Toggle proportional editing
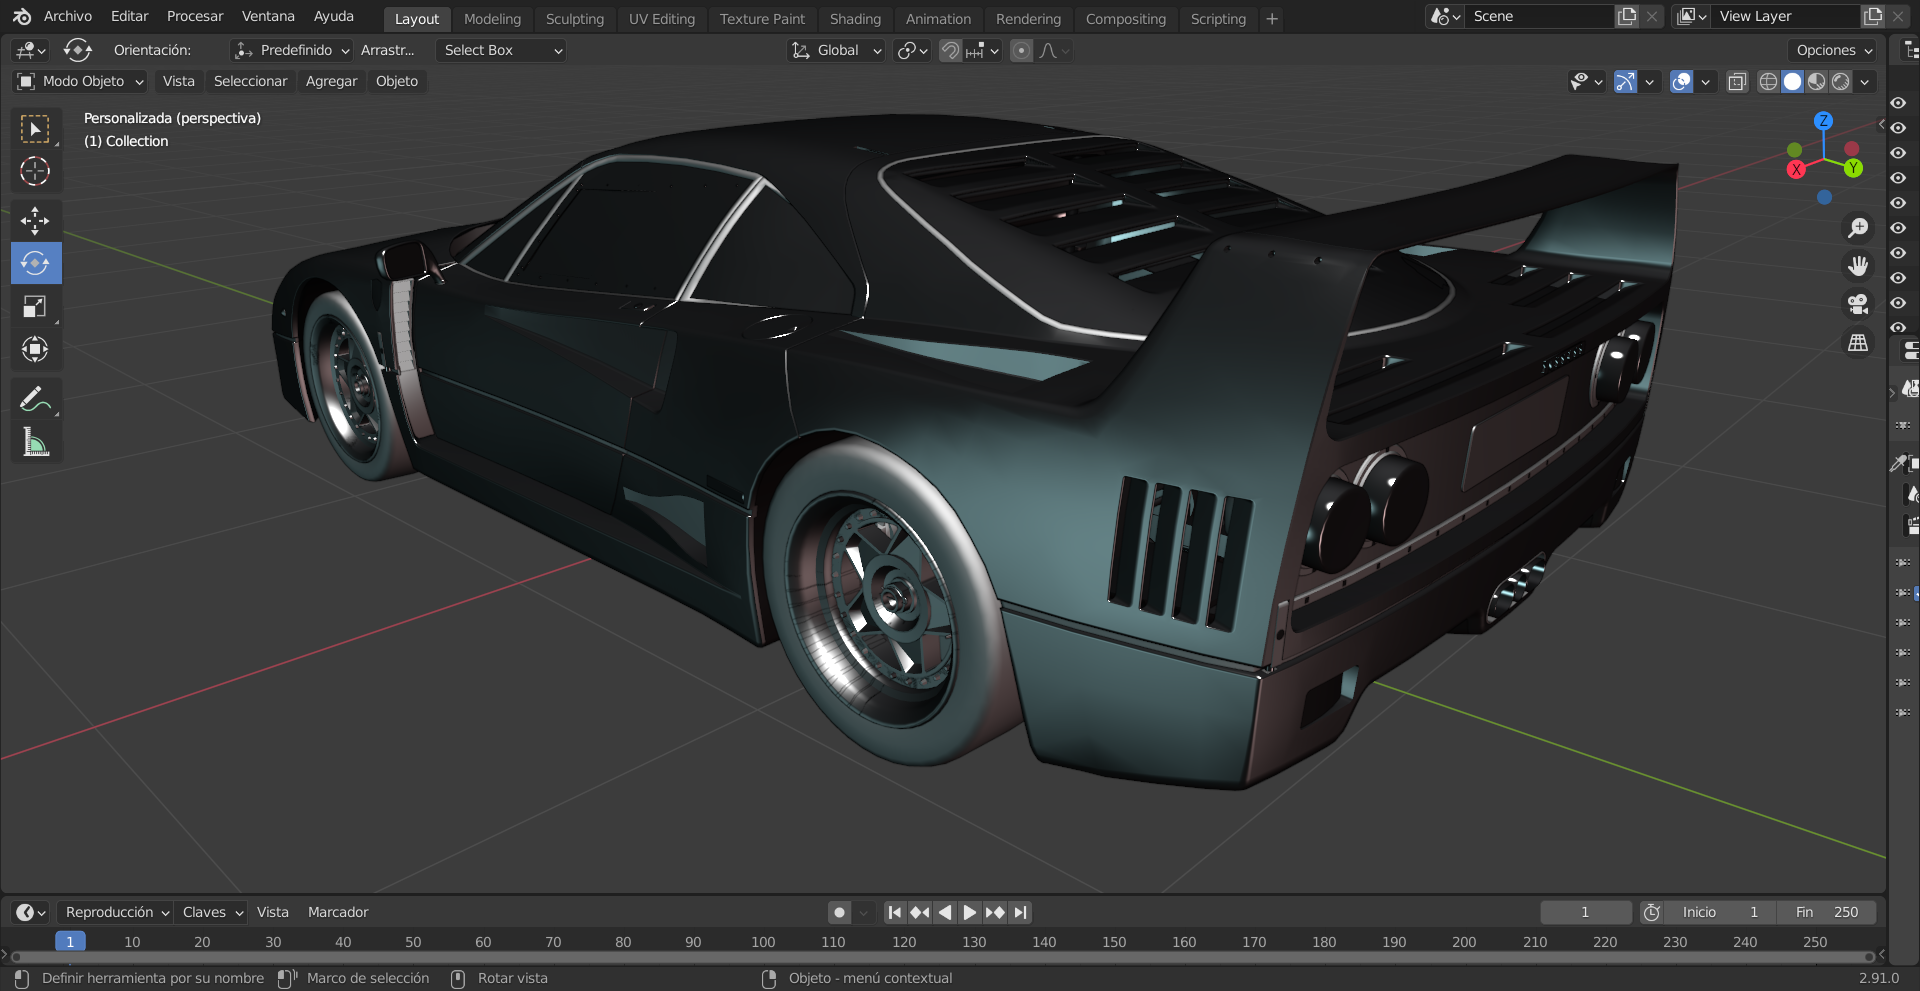 (x=1021, y=50)
